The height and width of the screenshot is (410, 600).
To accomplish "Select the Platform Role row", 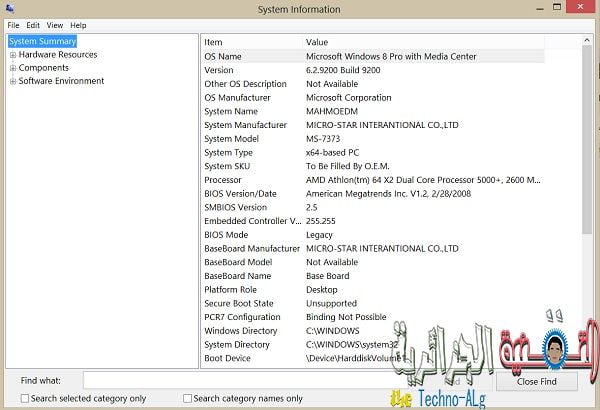I will click(x=373, y=290).
